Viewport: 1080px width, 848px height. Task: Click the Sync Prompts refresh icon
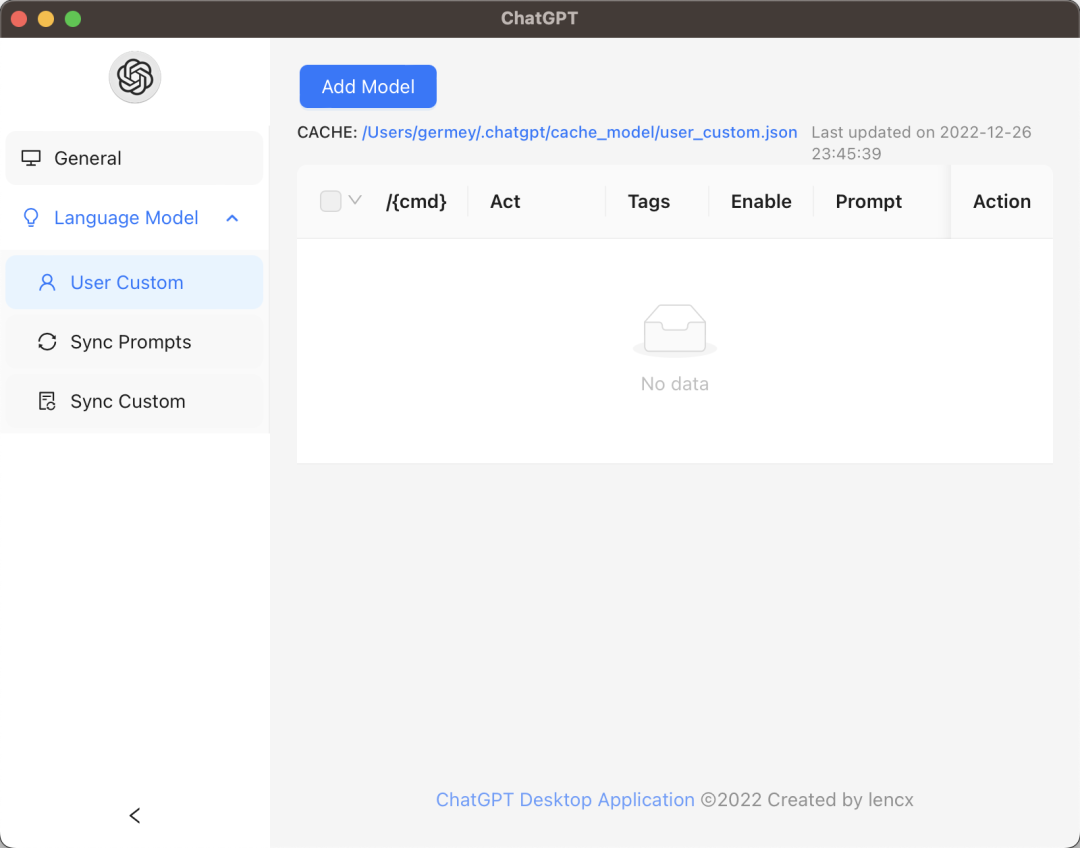point(47,342)
